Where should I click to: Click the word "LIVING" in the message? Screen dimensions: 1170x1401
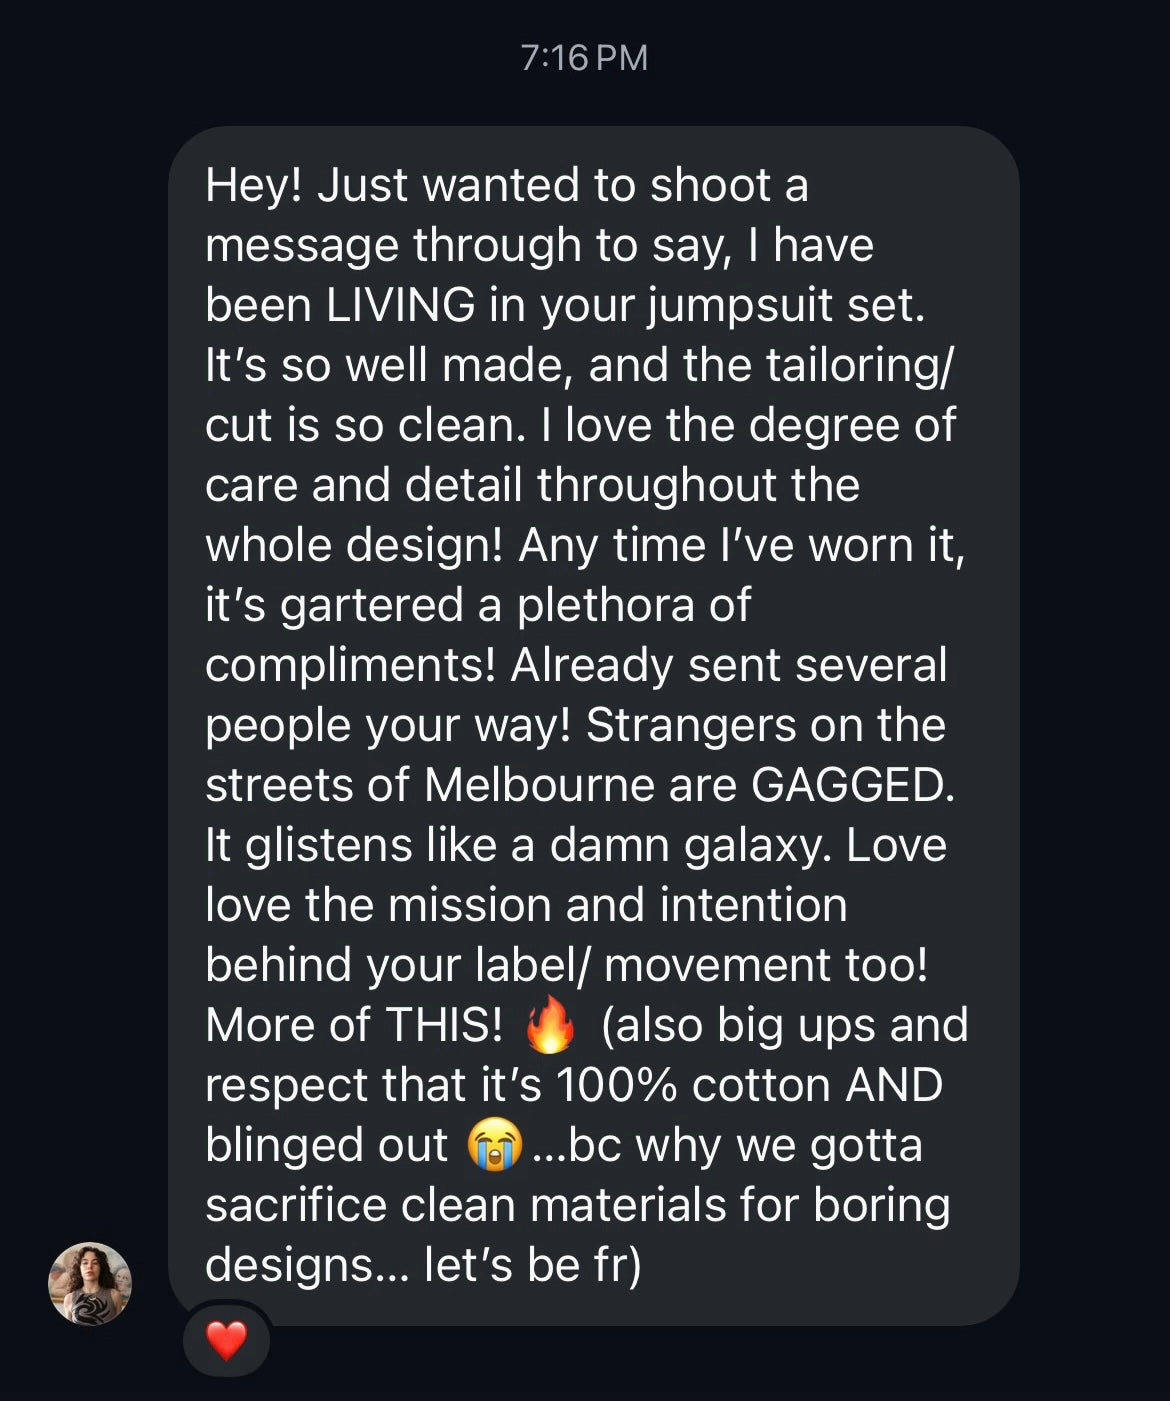(x=400, y=306)
